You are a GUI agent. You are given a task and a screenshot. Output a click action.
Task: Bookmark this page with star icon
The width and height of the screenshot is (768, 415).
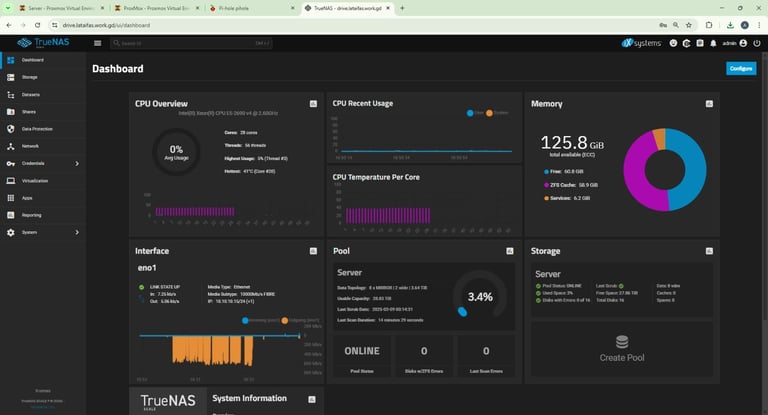click(x=689, y=25)
